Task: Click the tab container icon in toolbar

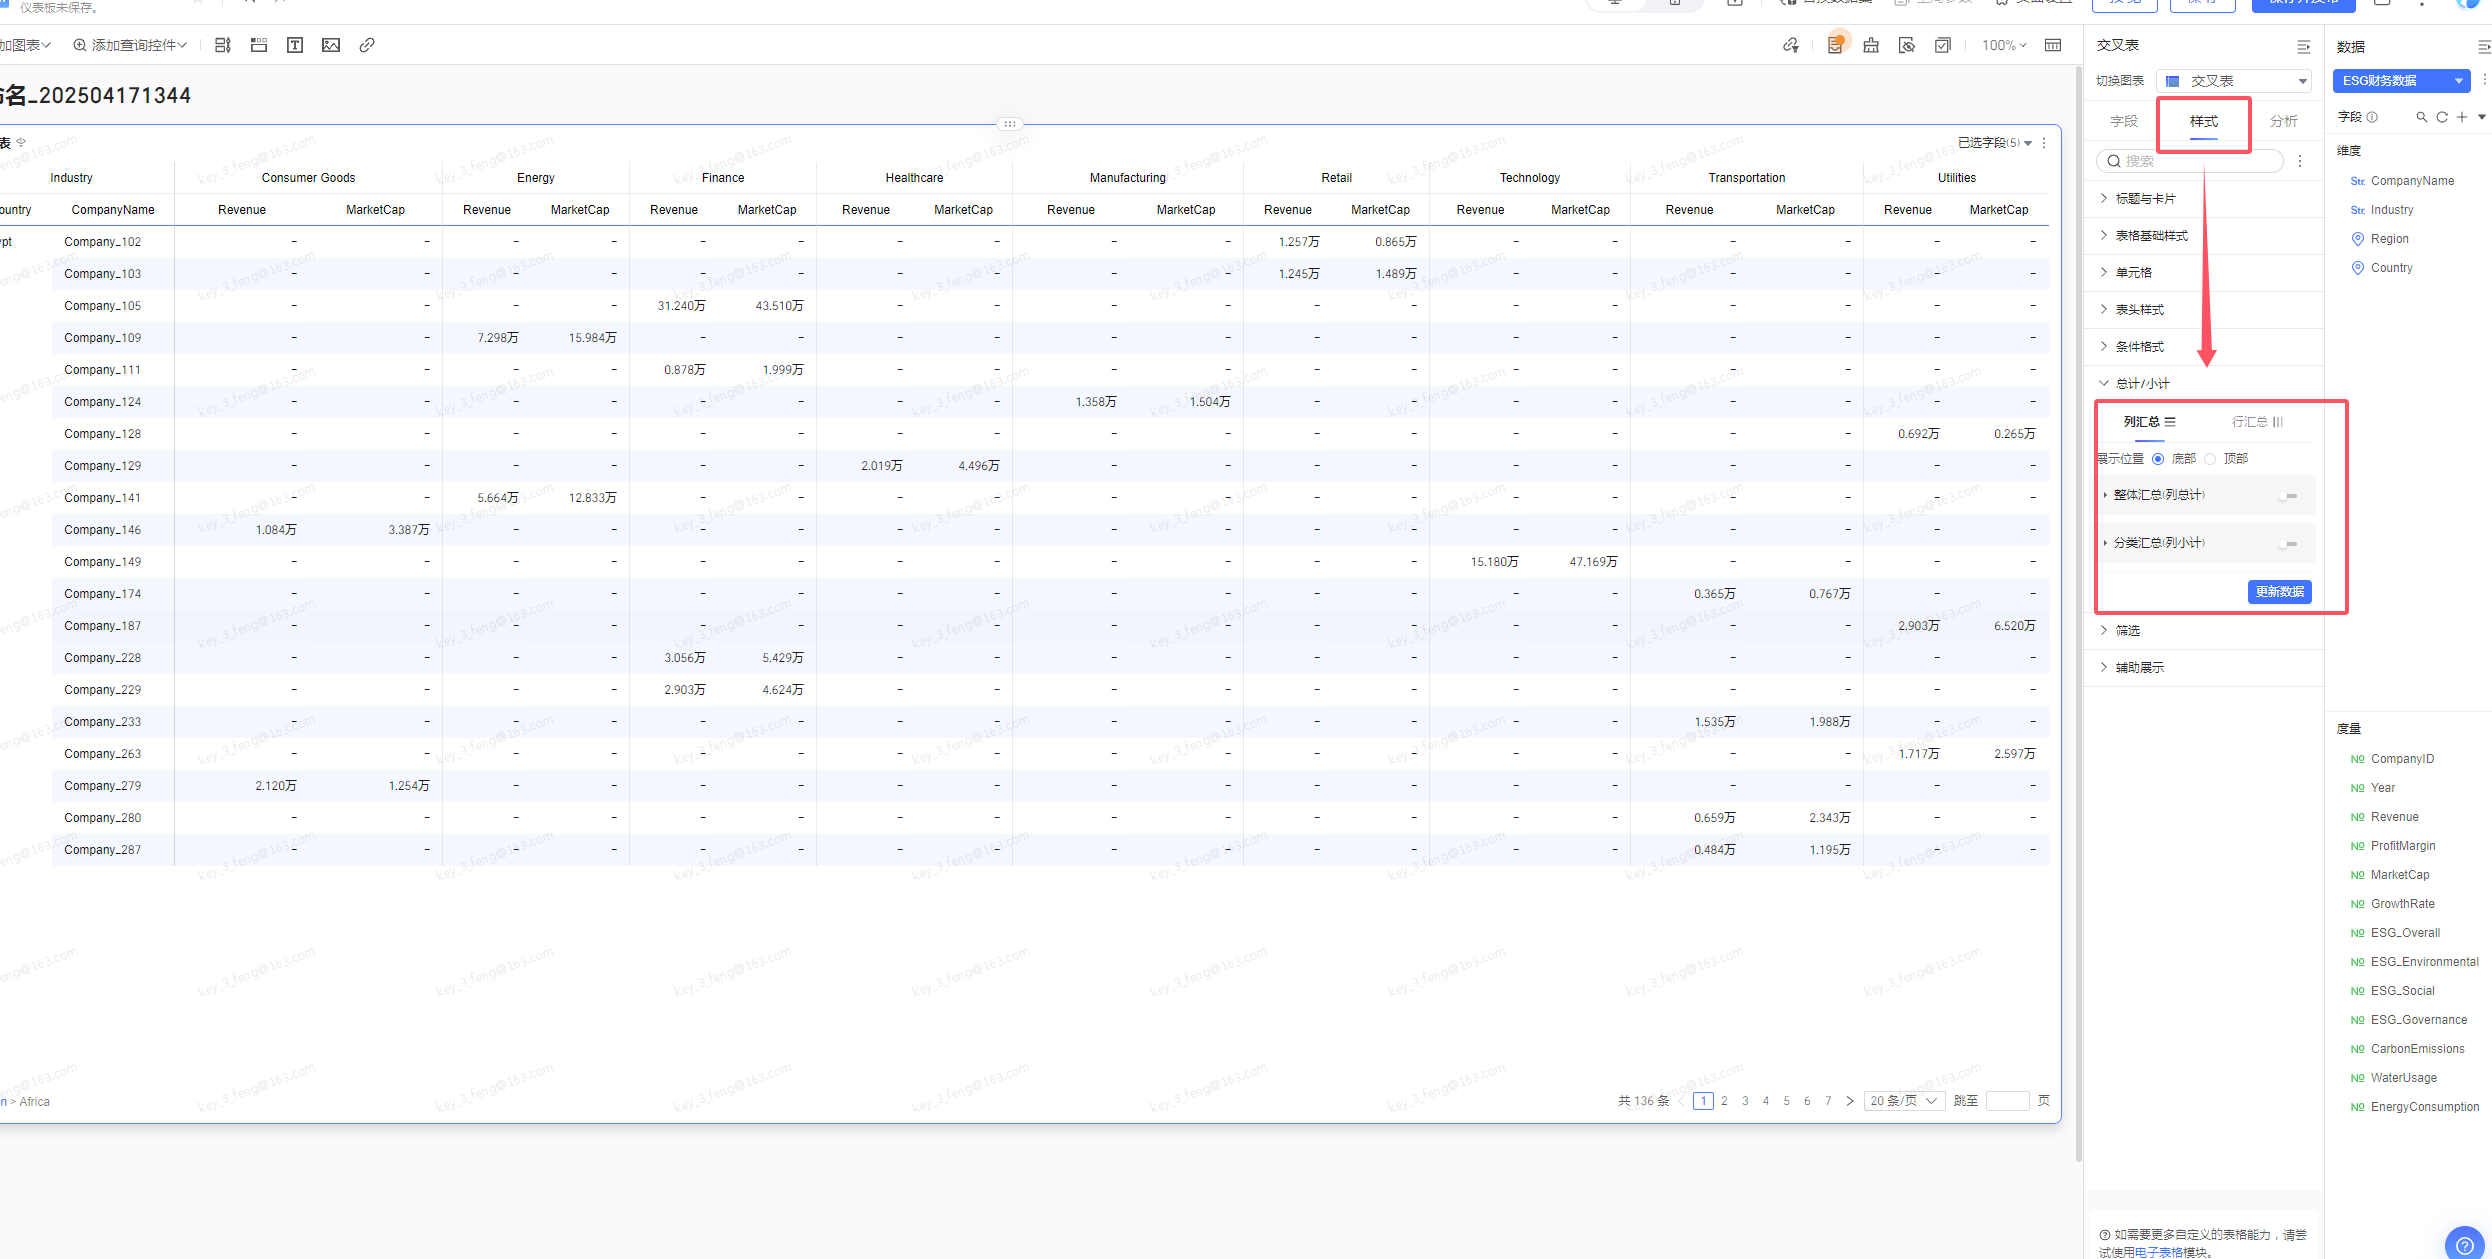Action: (x=259, y=45)
